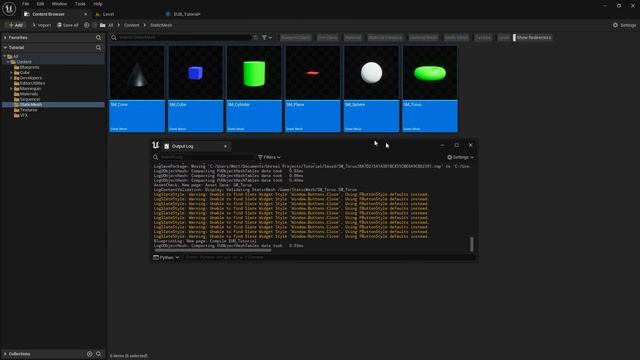Toggle the Show References filter pill
This screenshot has width=640, height=360.
click(533, 38)
